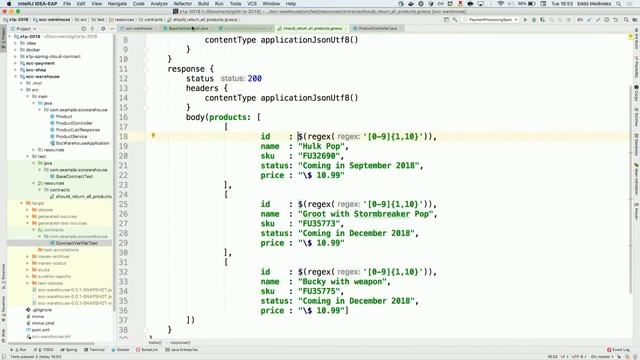Viewport: 640px width, 360px height.
Task: Click the Apple menu icon
Action: pos(9,4)
